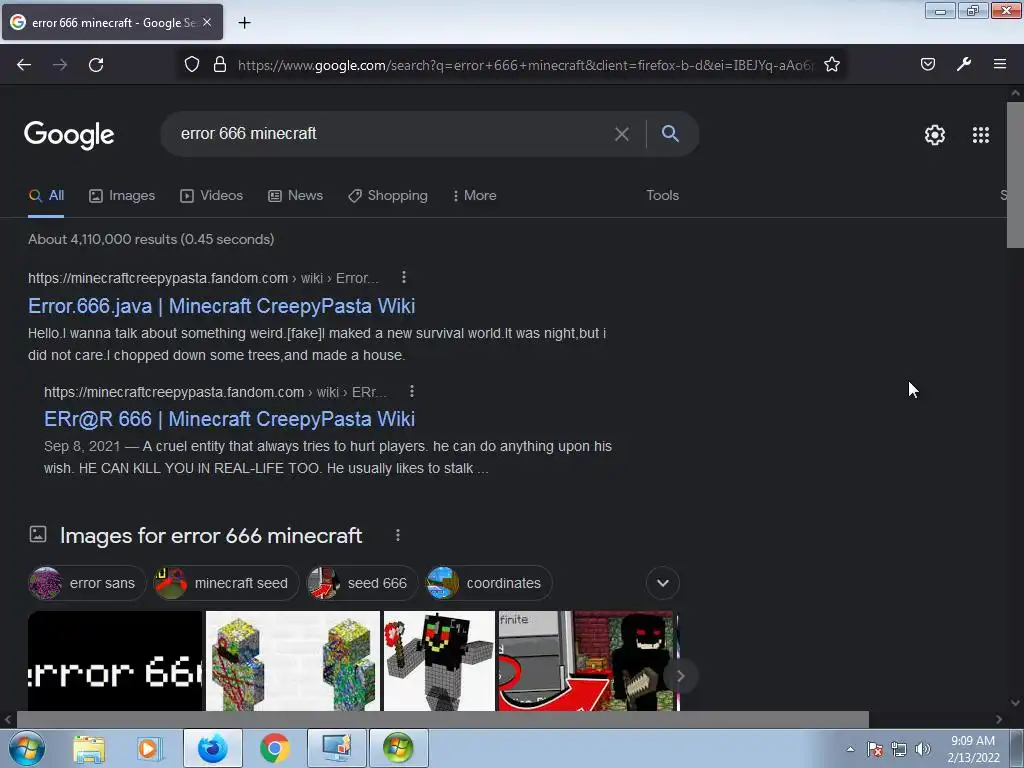Open the wrench developer tools icon
Image resolution: width=1024 pixels, height=768 pixels.
pos(964,64)
